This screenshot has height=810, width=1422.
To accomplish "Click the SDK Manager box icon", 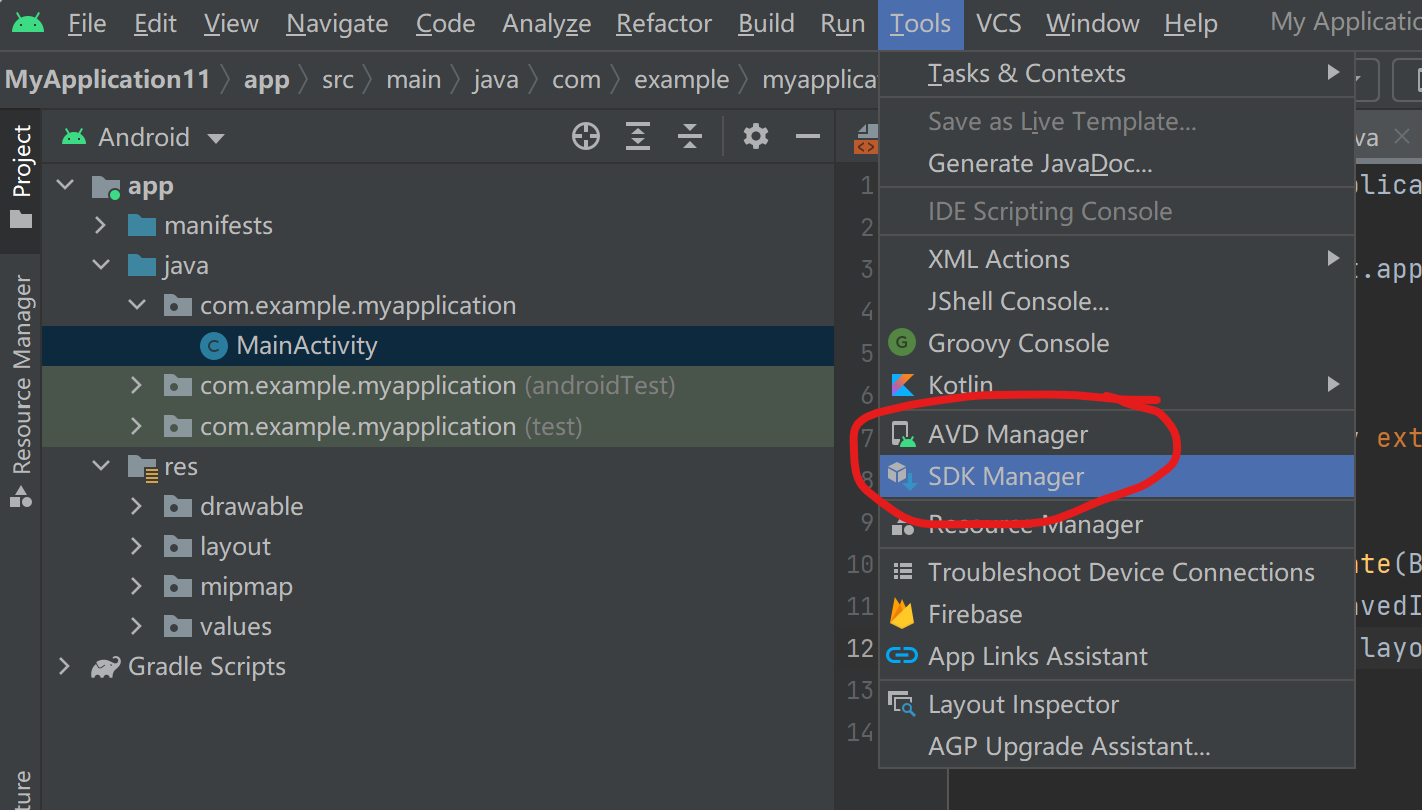I will point(902,476).
